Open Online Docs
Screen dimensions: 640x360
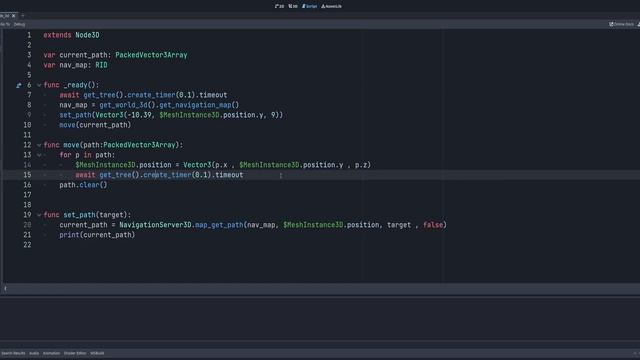pyautogui.click(x=621, y=24)
